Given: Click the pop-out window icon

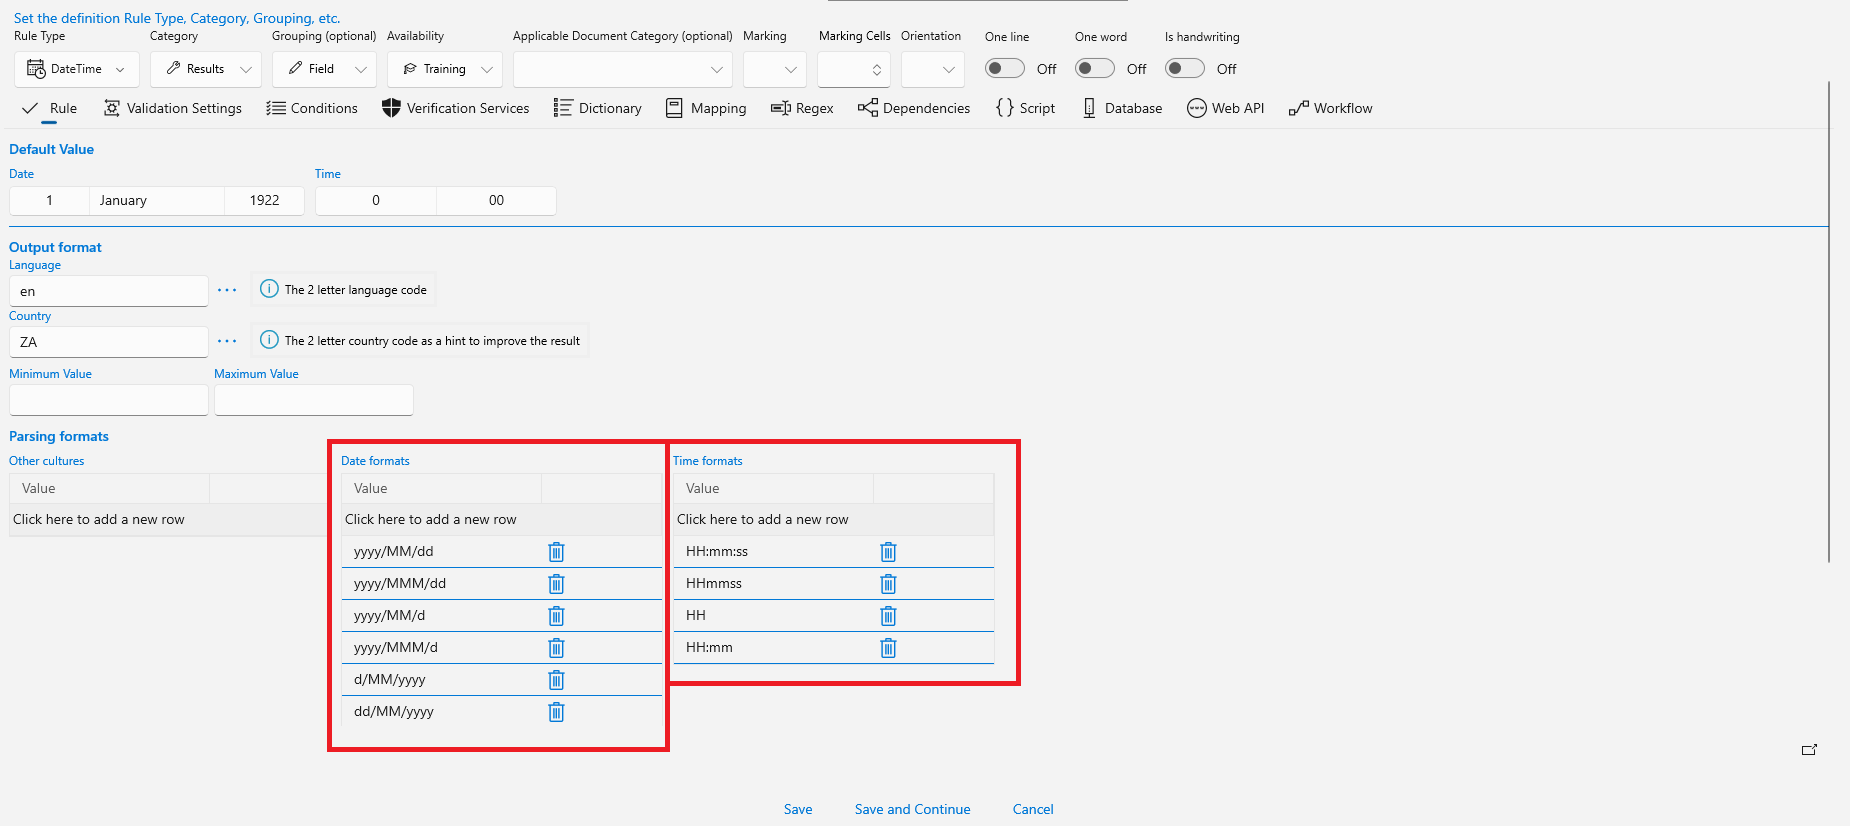Looking at the screenshot, I should coord(1809,749).
